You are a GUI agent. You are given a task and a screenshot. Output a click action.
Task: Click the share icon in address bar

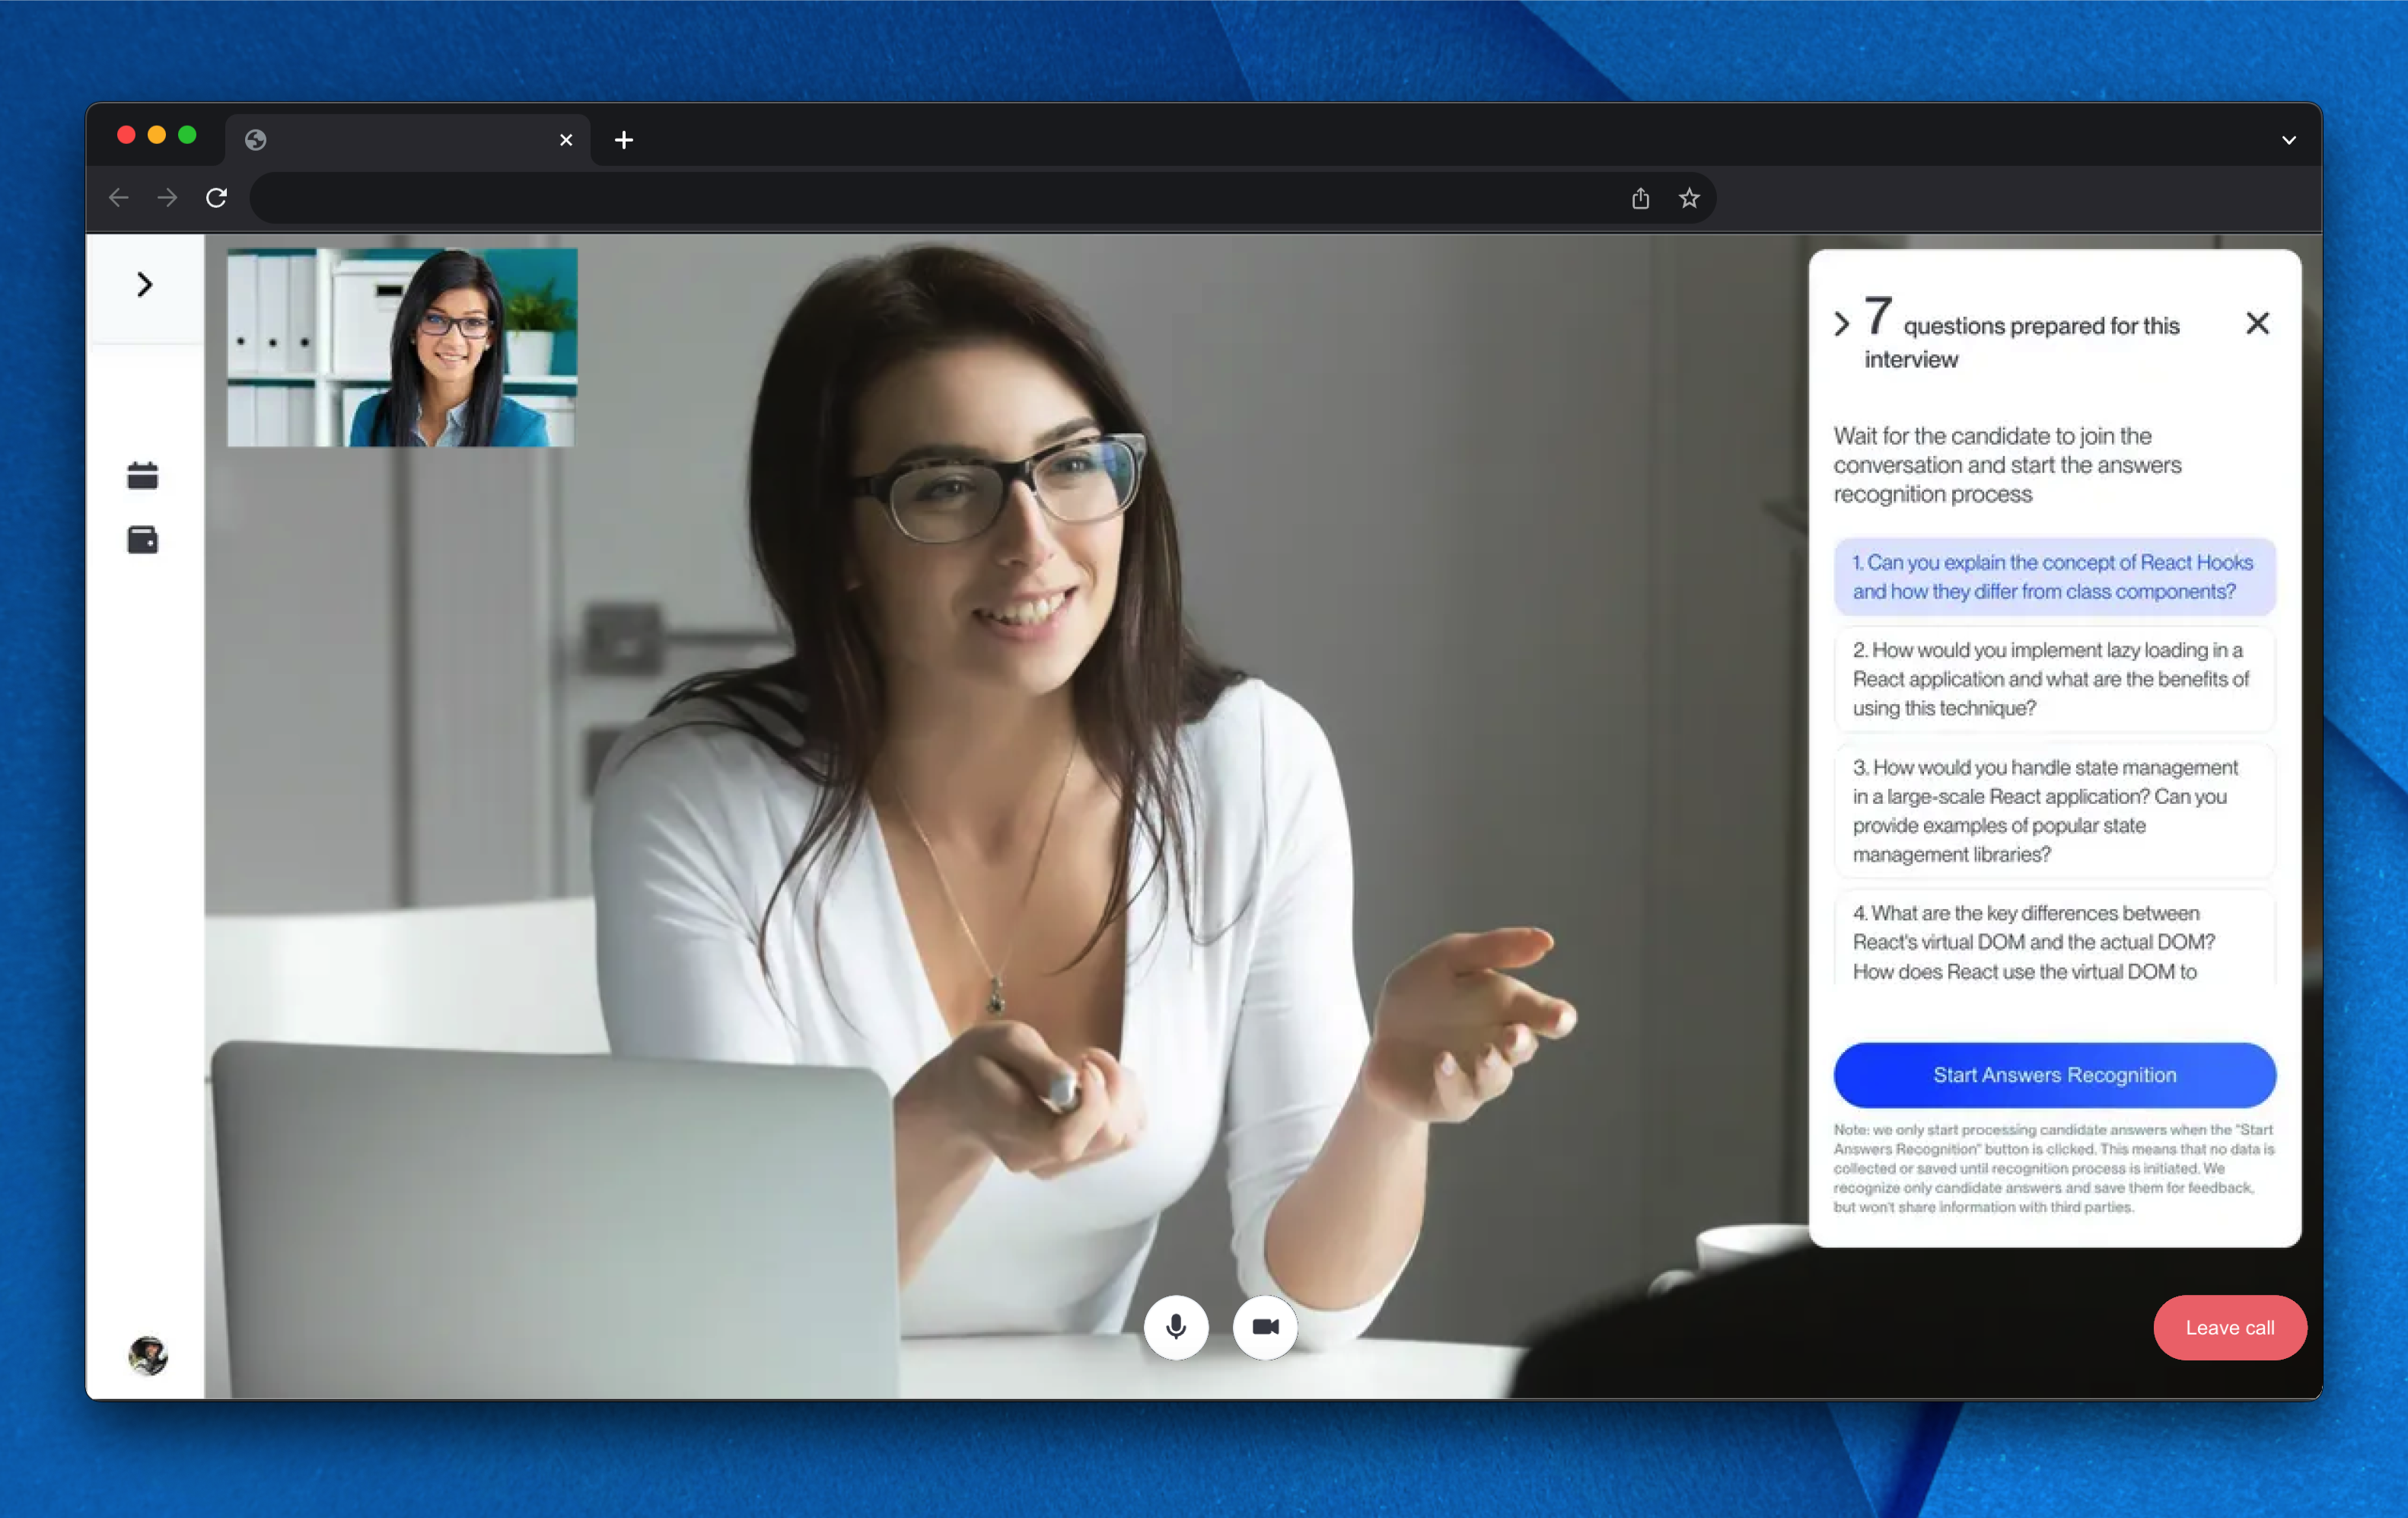pyautogui.click(x=1640, y=198)
